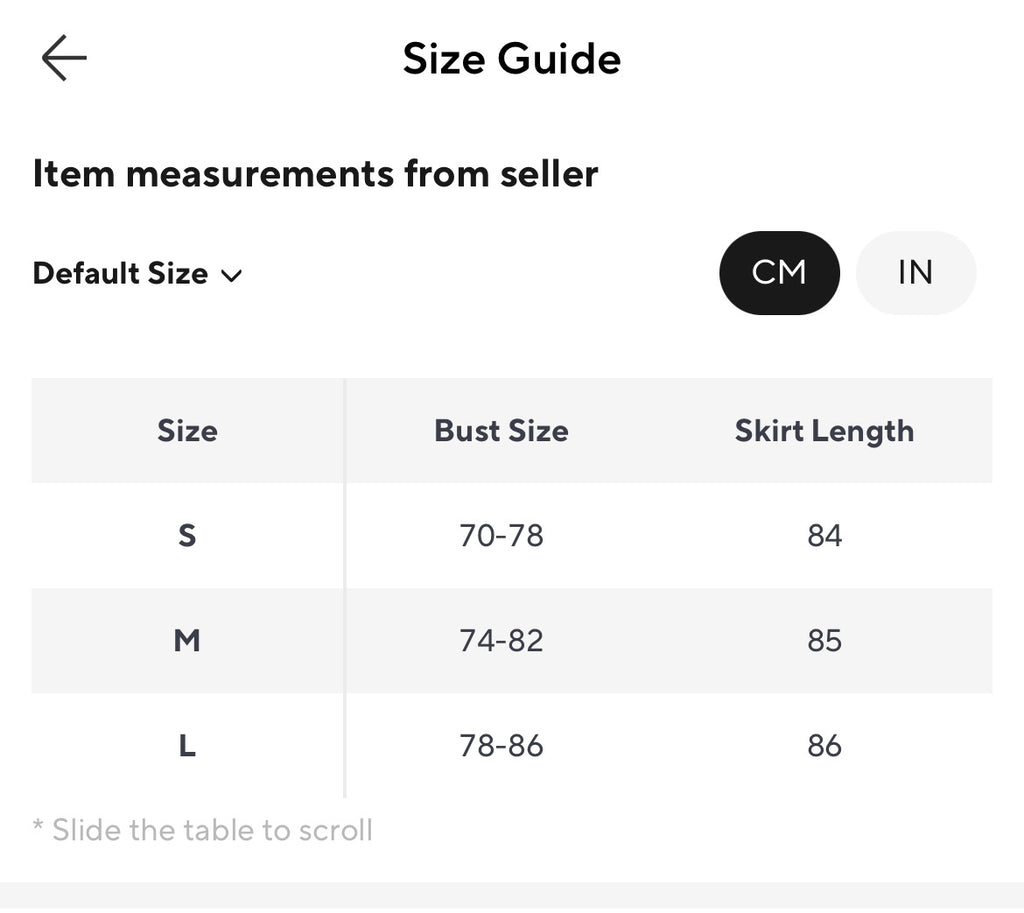Click skirt length value 86
1024x913 pixels.
[x=825, y=745]
